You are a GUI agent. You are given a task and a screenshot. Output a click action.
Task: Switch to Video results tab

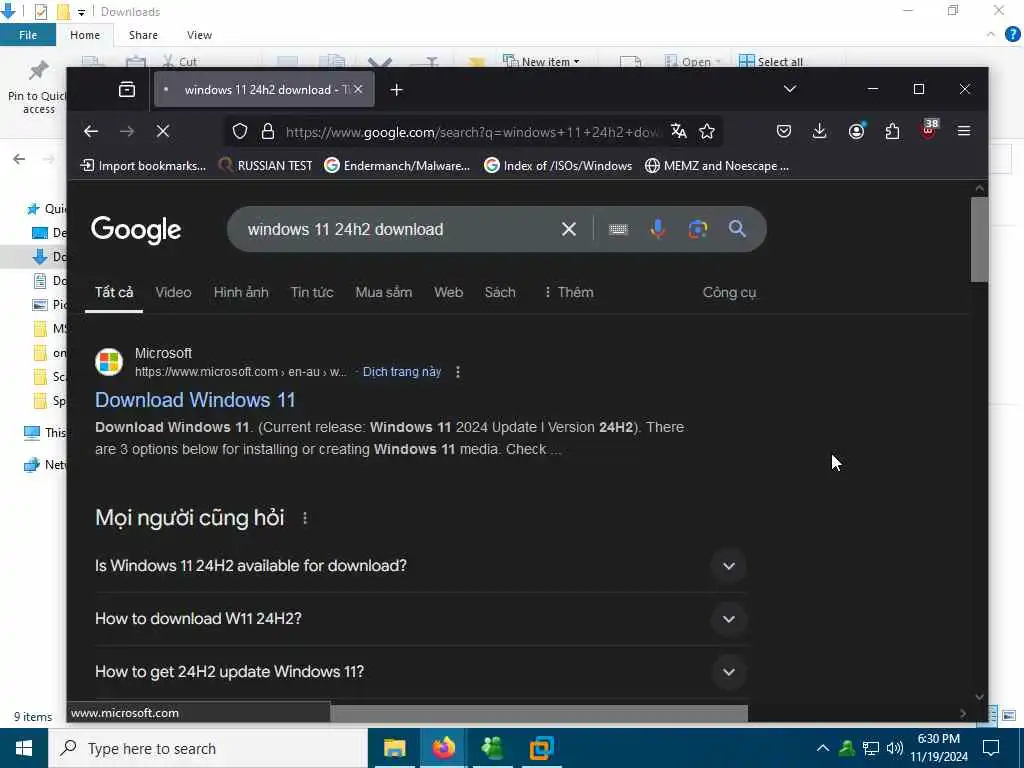pos(173,293)
